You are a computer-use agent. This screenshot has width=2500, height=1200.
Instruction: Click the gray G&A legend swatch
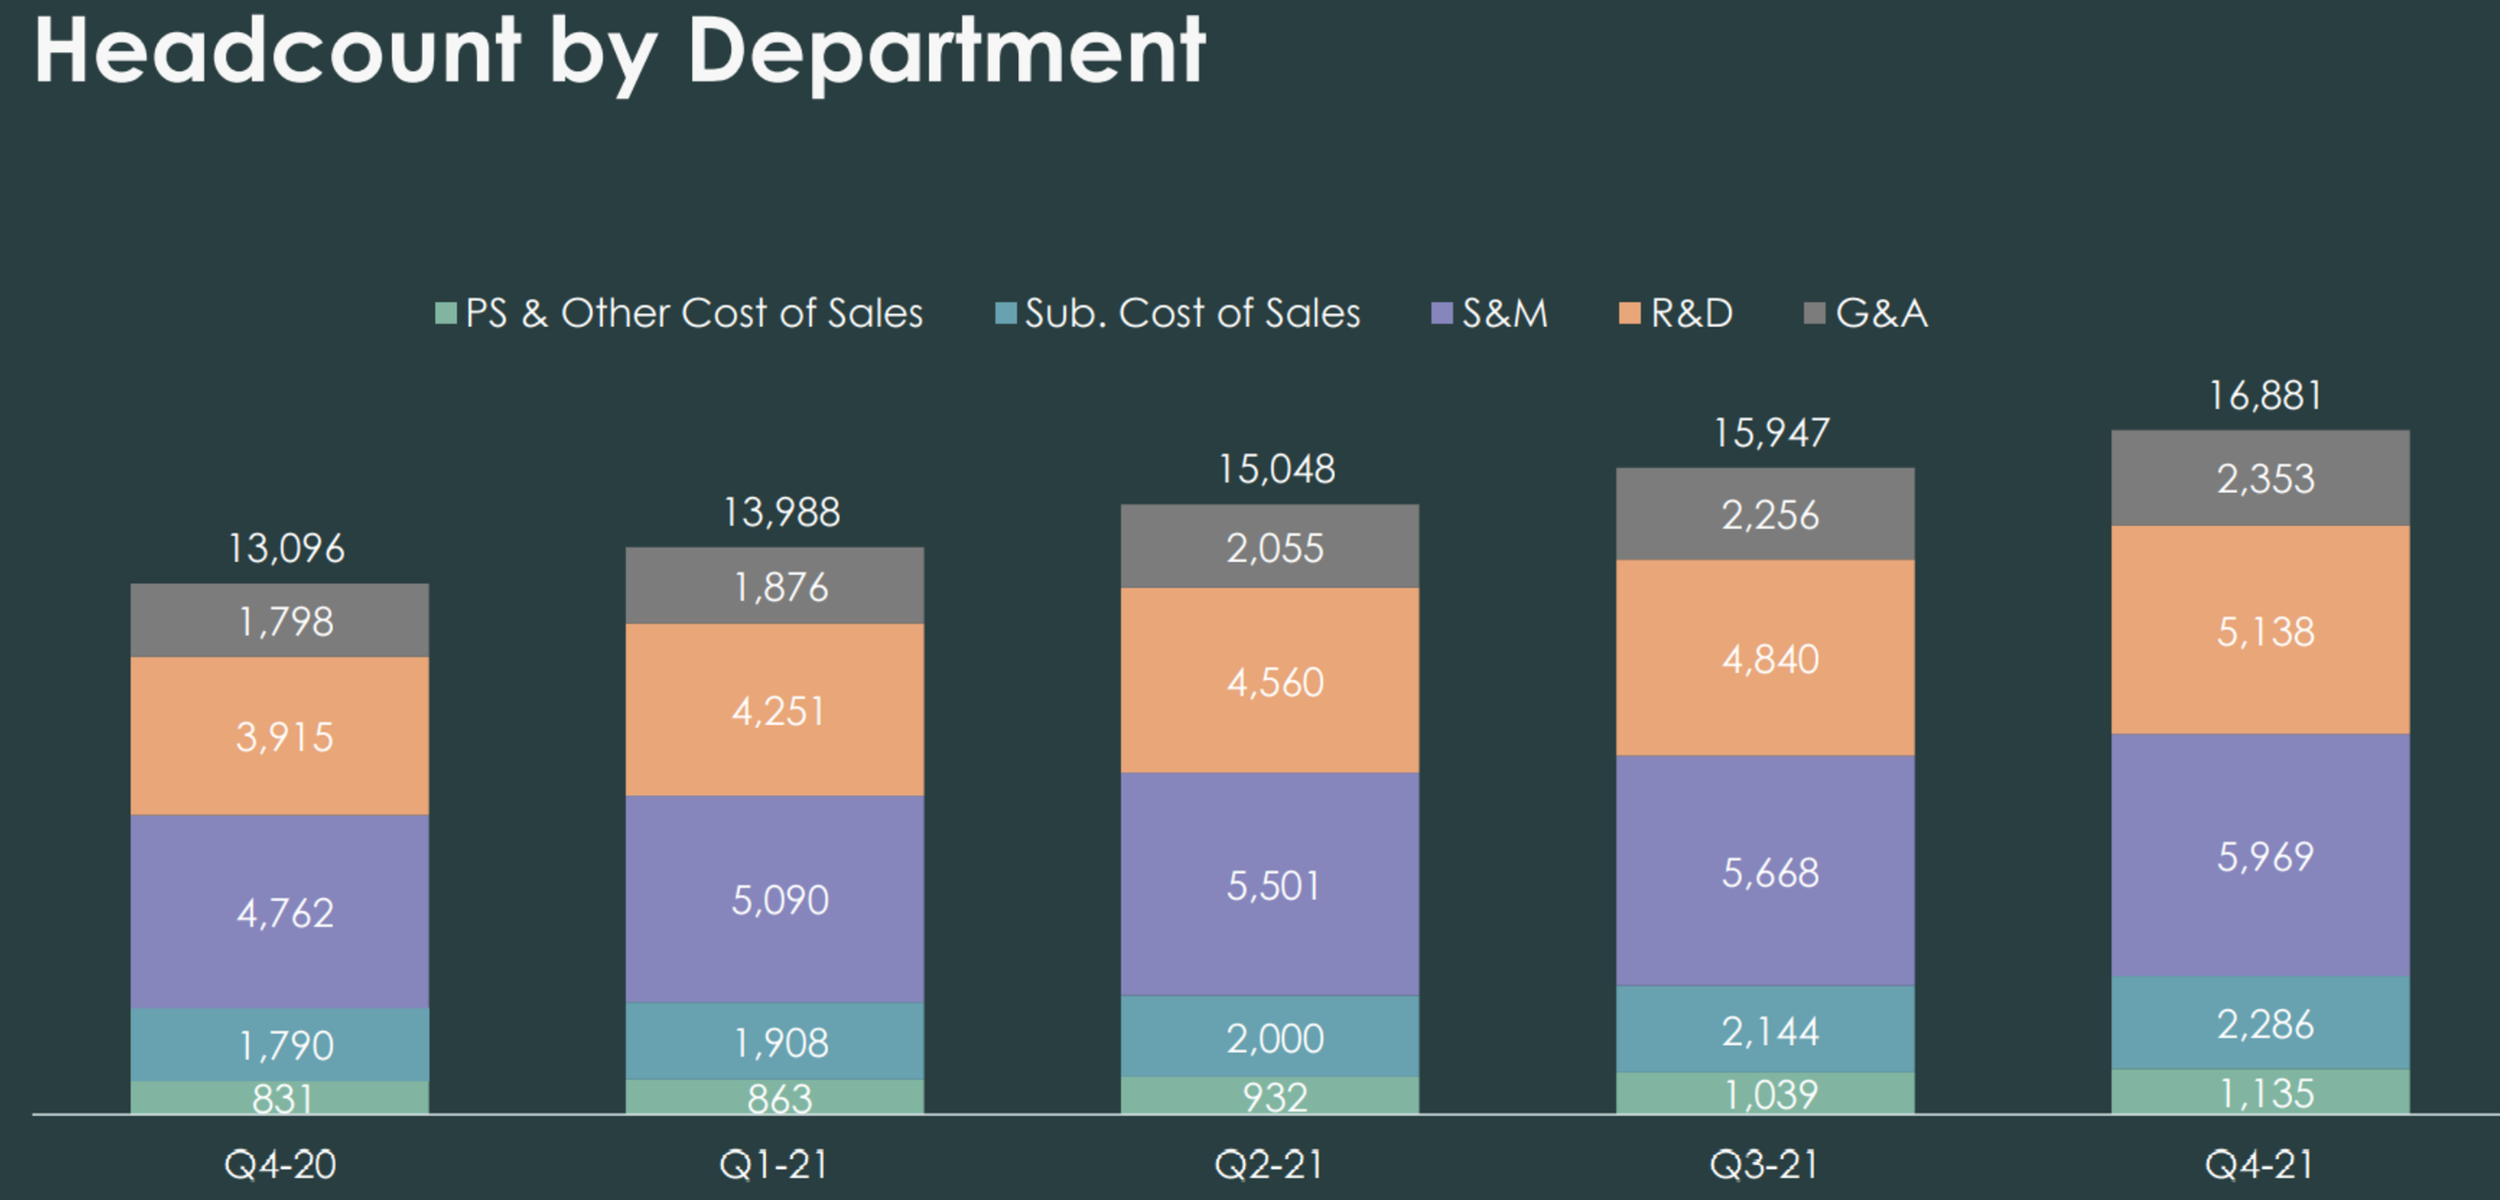(x=1815, y=314)
